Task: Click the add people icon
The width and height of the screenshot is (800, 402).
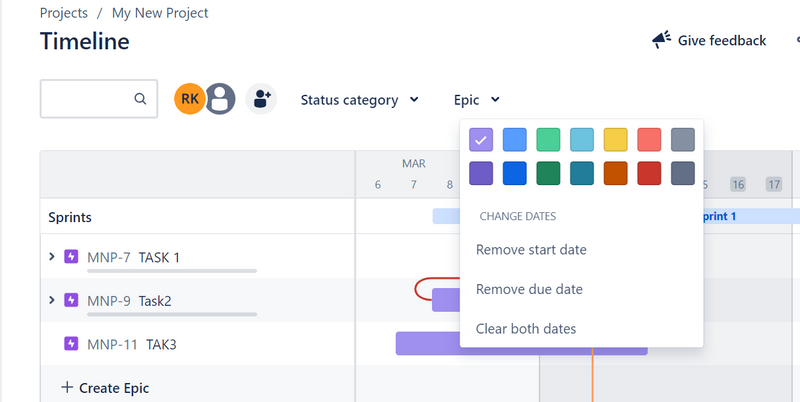Action: [261, 99]
